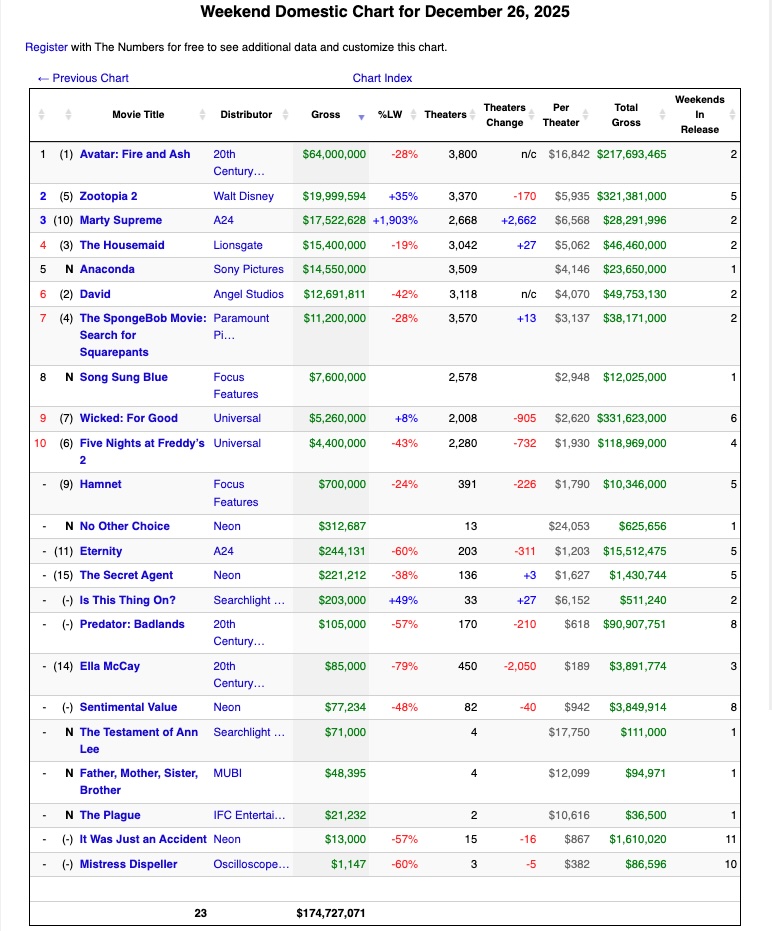Click the $64,000,000 gross cell
The width and height of the screenshot is (772, 931).
334,154
